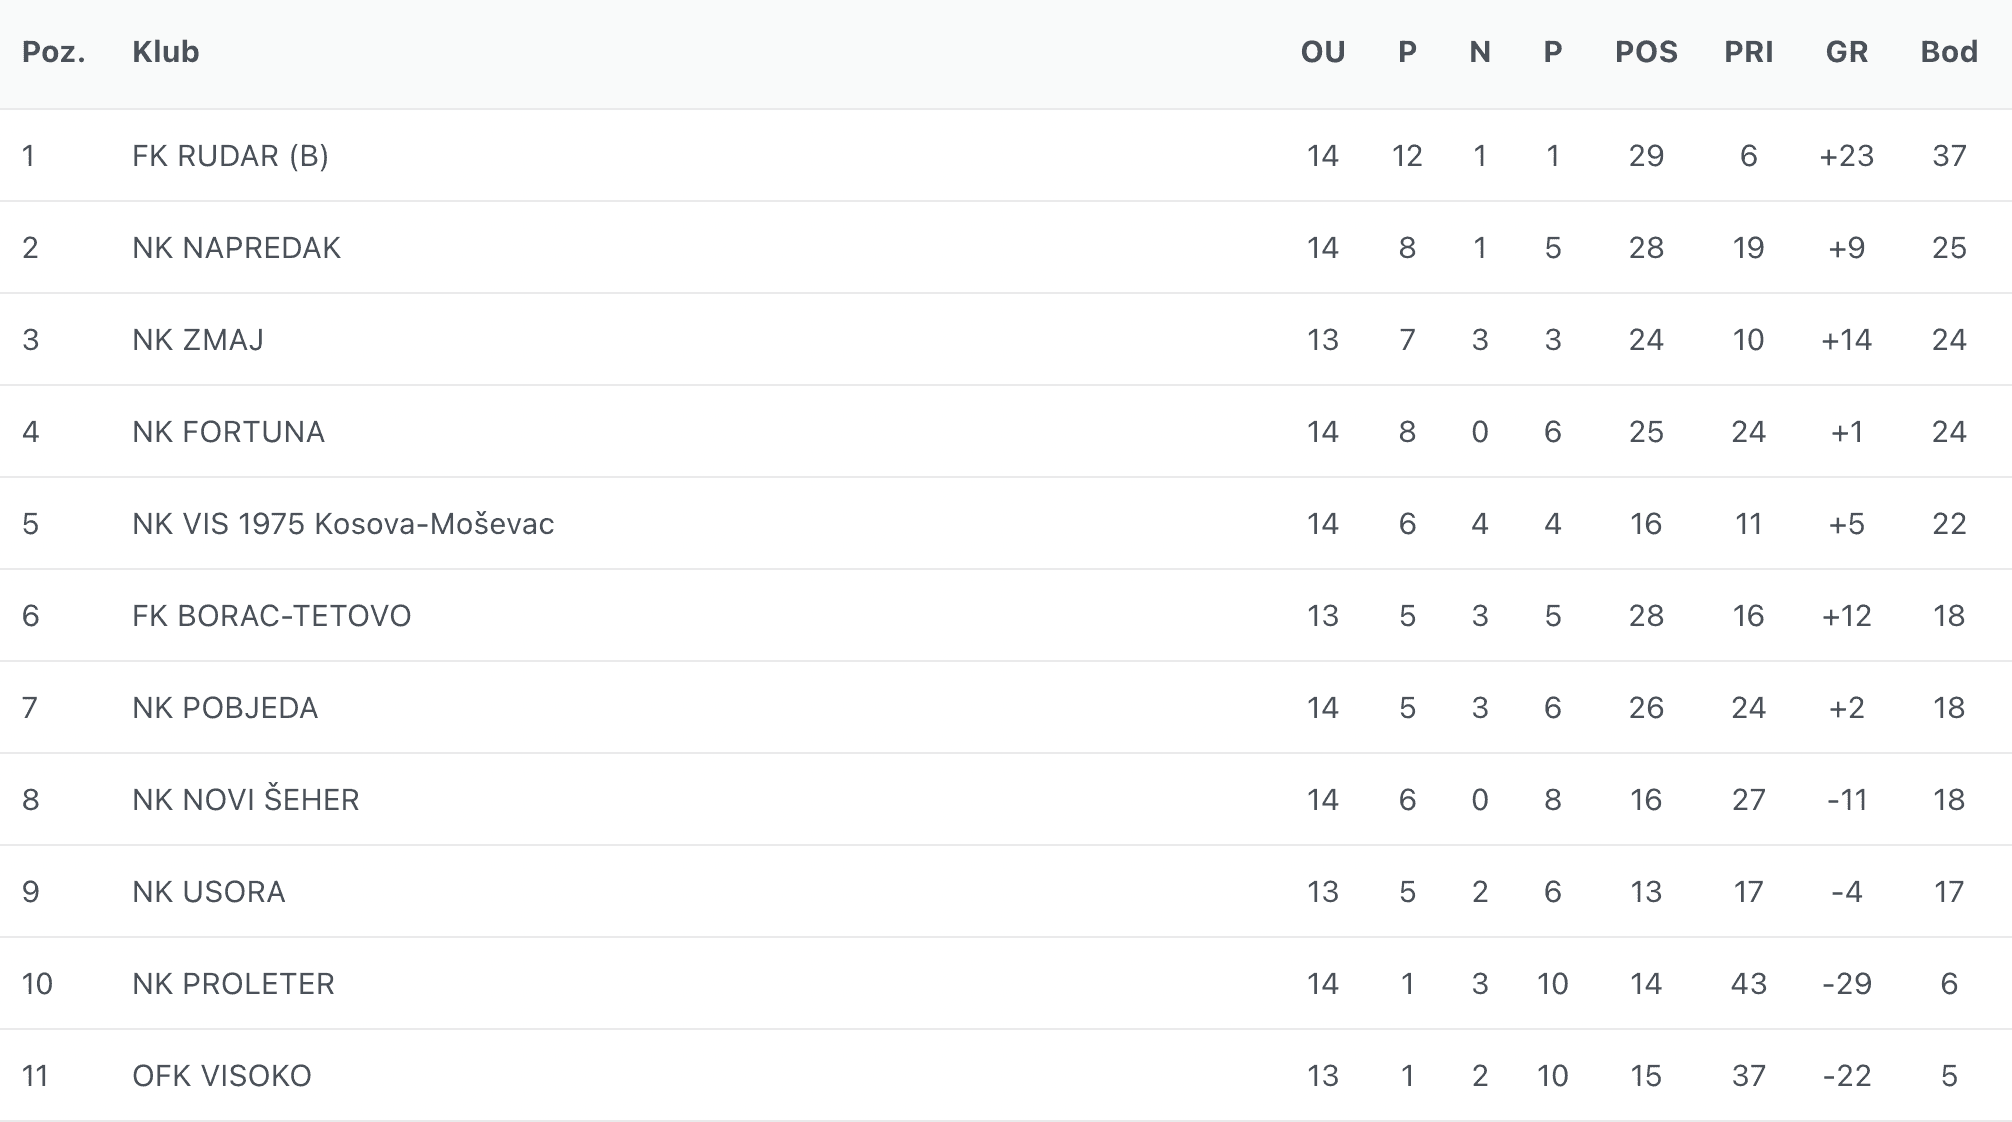This screenshot has height=1122, width=2012.
Task: Click the OU column header
Action: click(x=1322, y=52)
